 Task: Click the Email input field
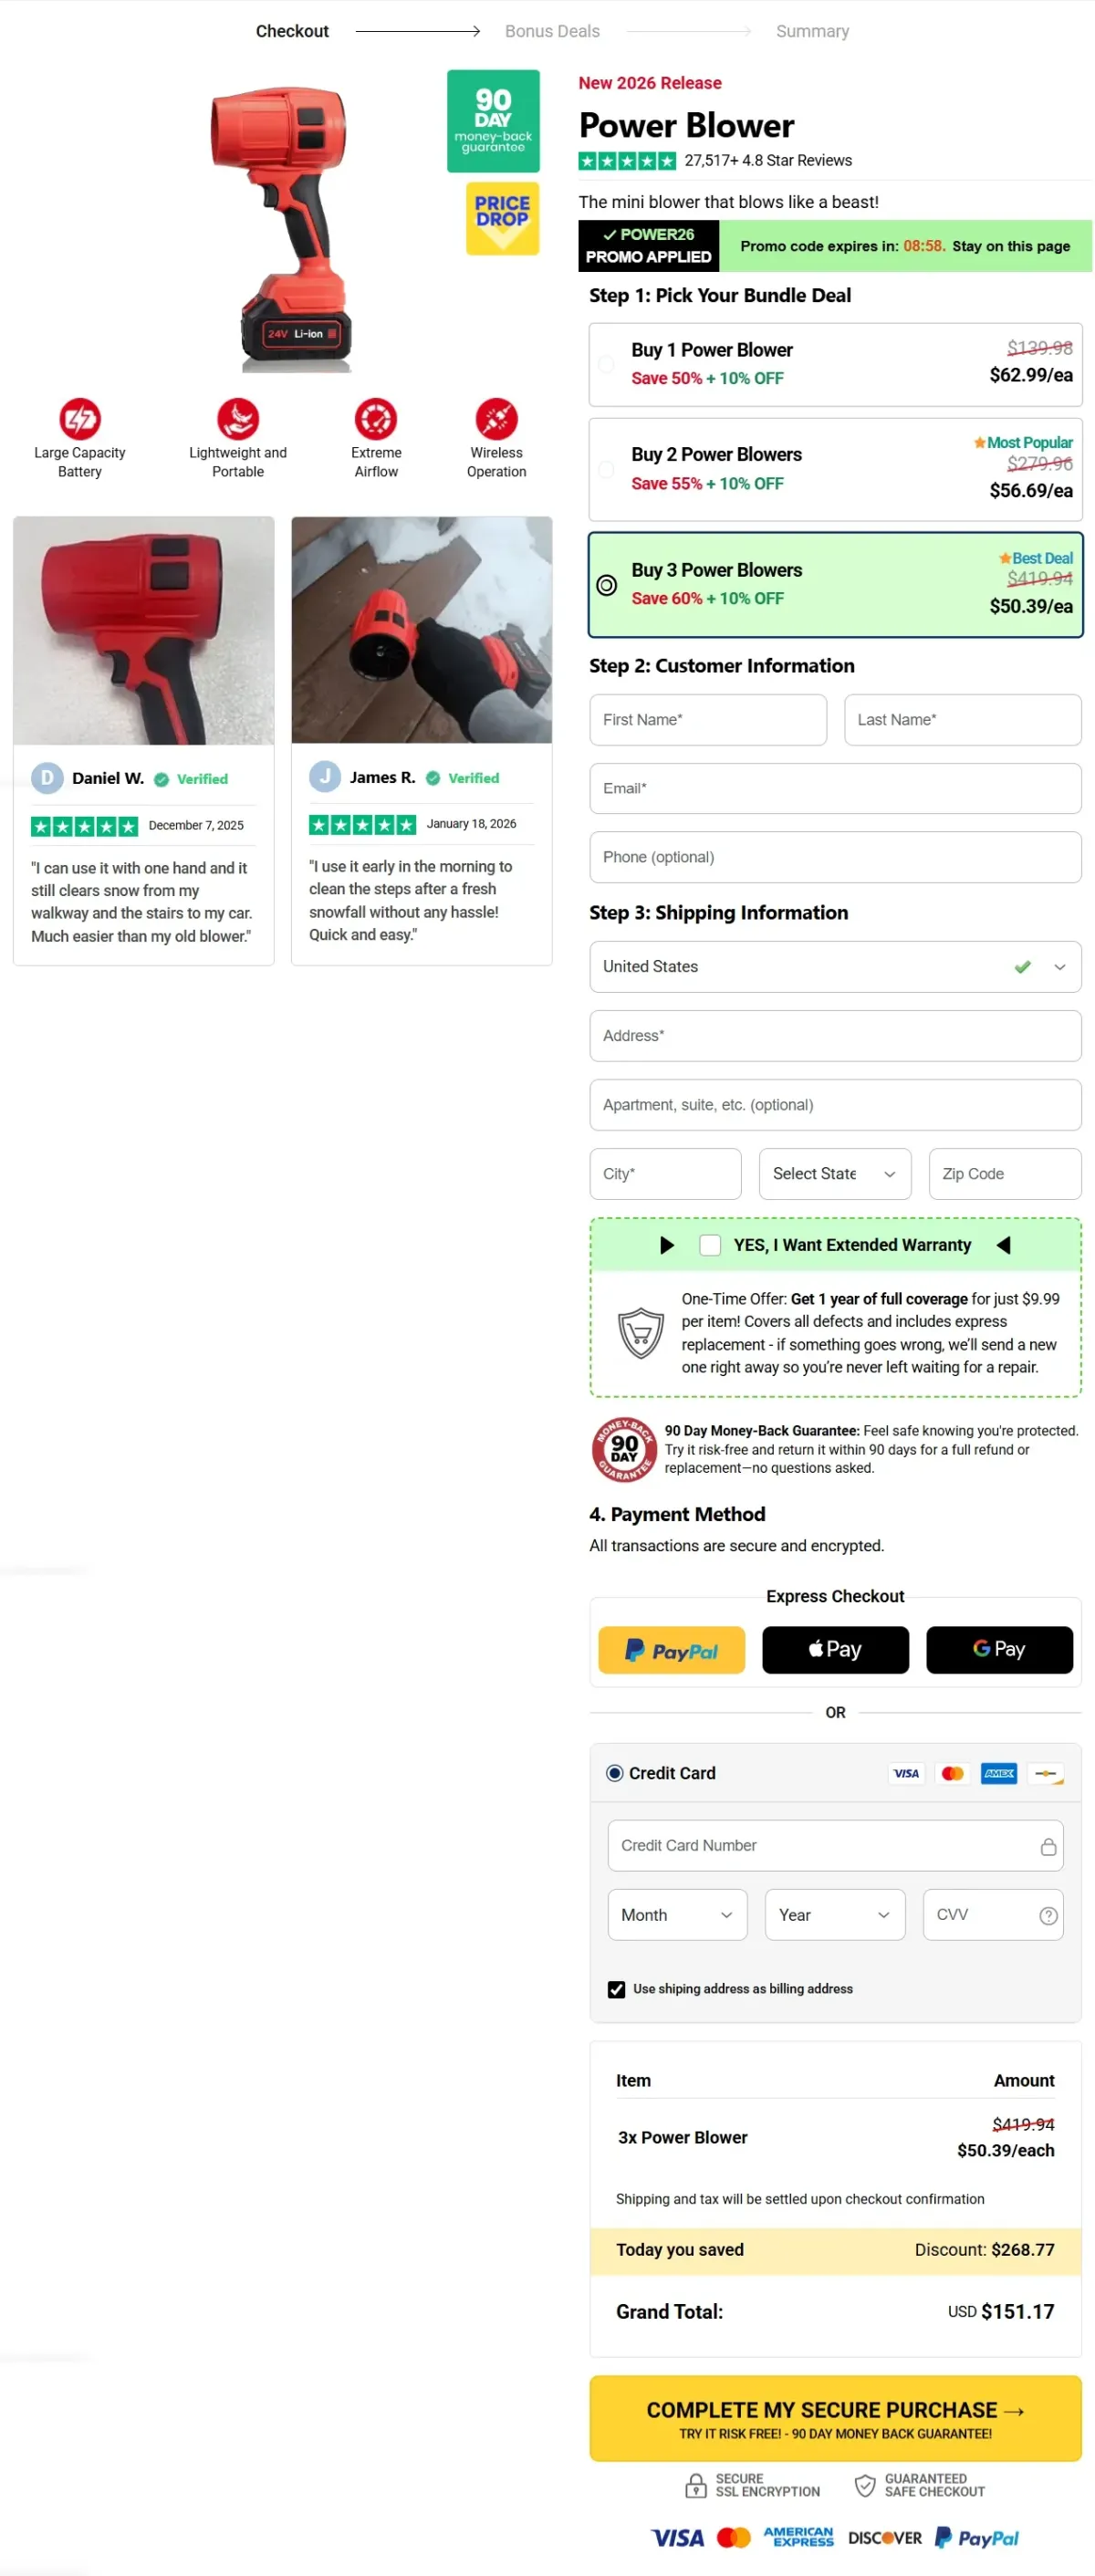(x=836, y=789)
